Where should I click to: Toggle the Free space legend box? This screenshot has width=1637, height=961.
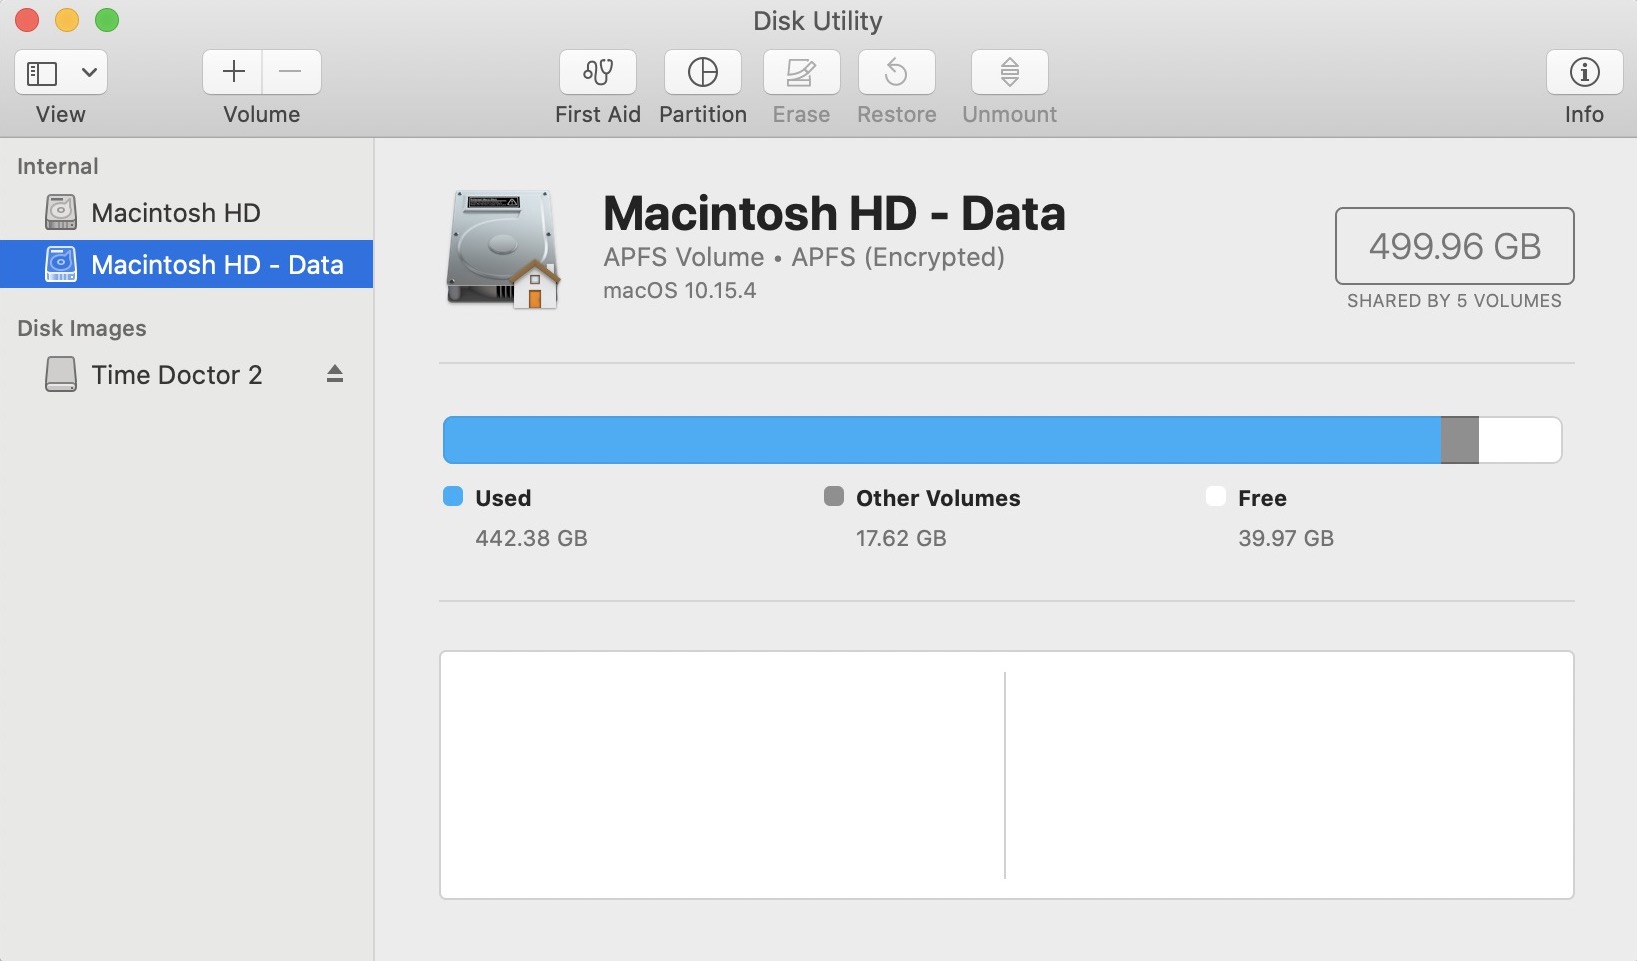click(1215, 496)
